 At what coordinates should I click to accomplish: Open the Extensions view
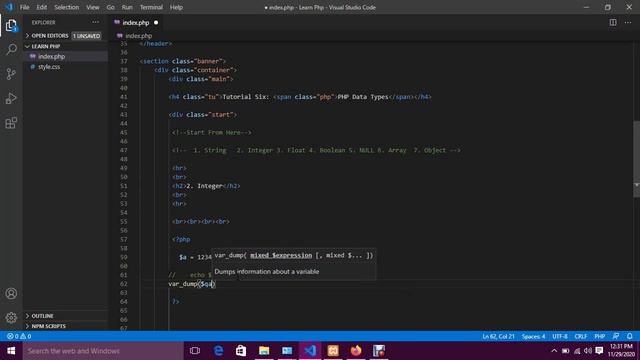[x=11, y=123]
